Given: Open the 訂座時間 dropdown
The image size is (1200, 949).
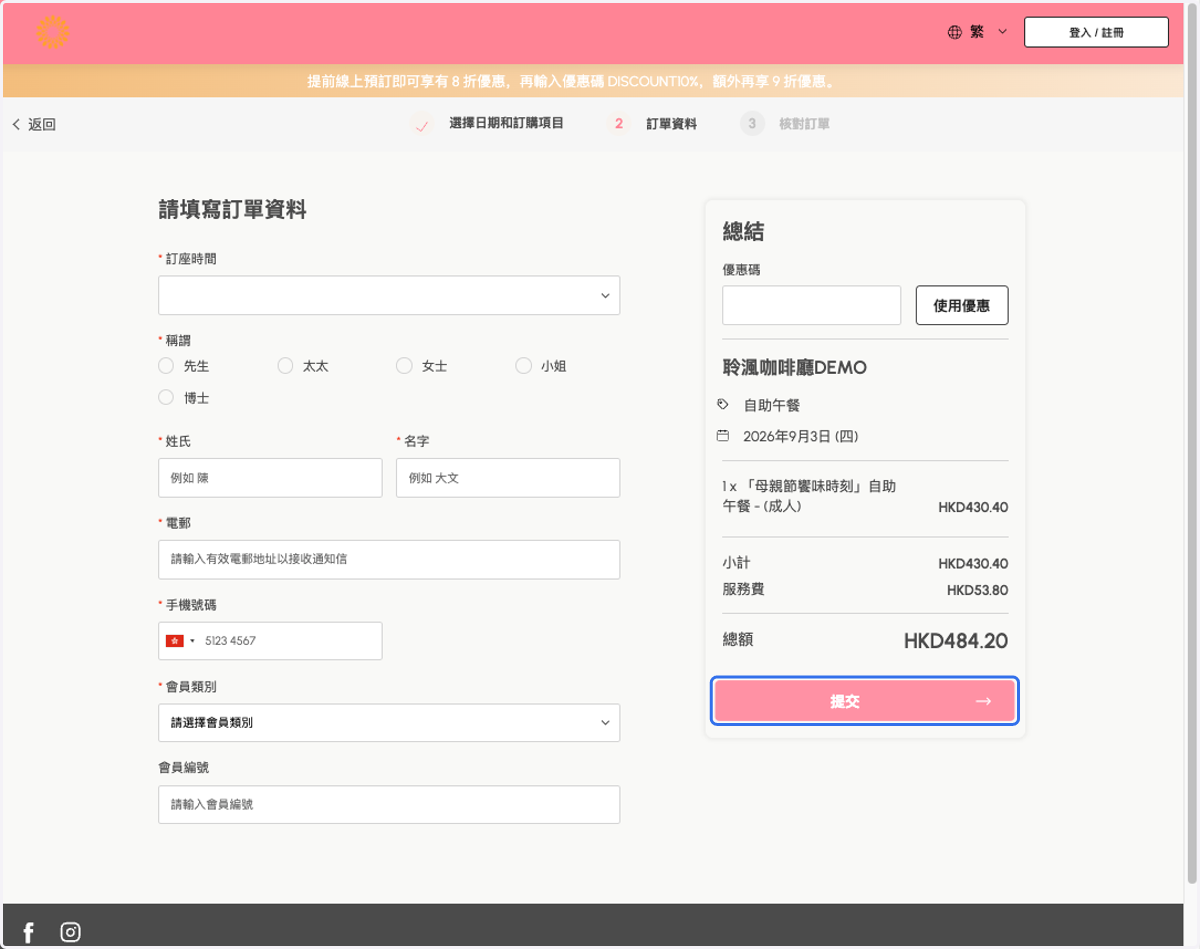Looking at the screenshot, I should point(389,295).
